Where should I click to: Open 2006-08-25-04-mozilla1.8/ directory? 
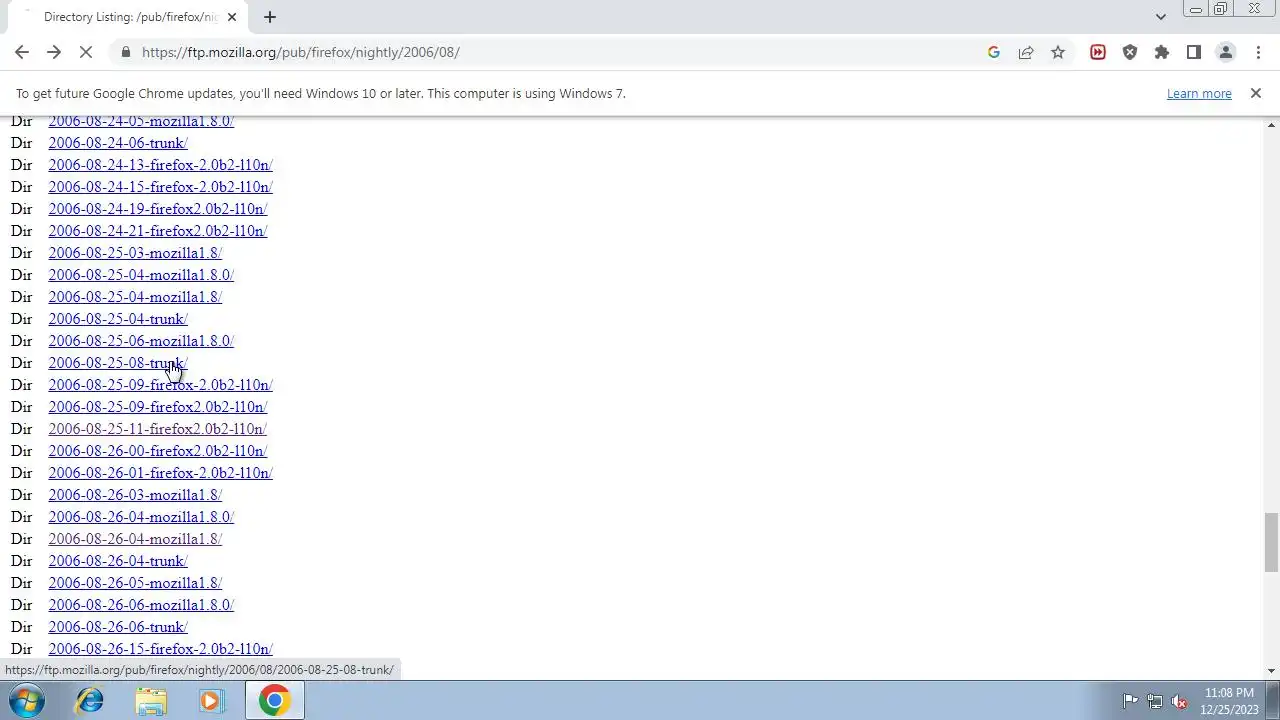(135, 297)
